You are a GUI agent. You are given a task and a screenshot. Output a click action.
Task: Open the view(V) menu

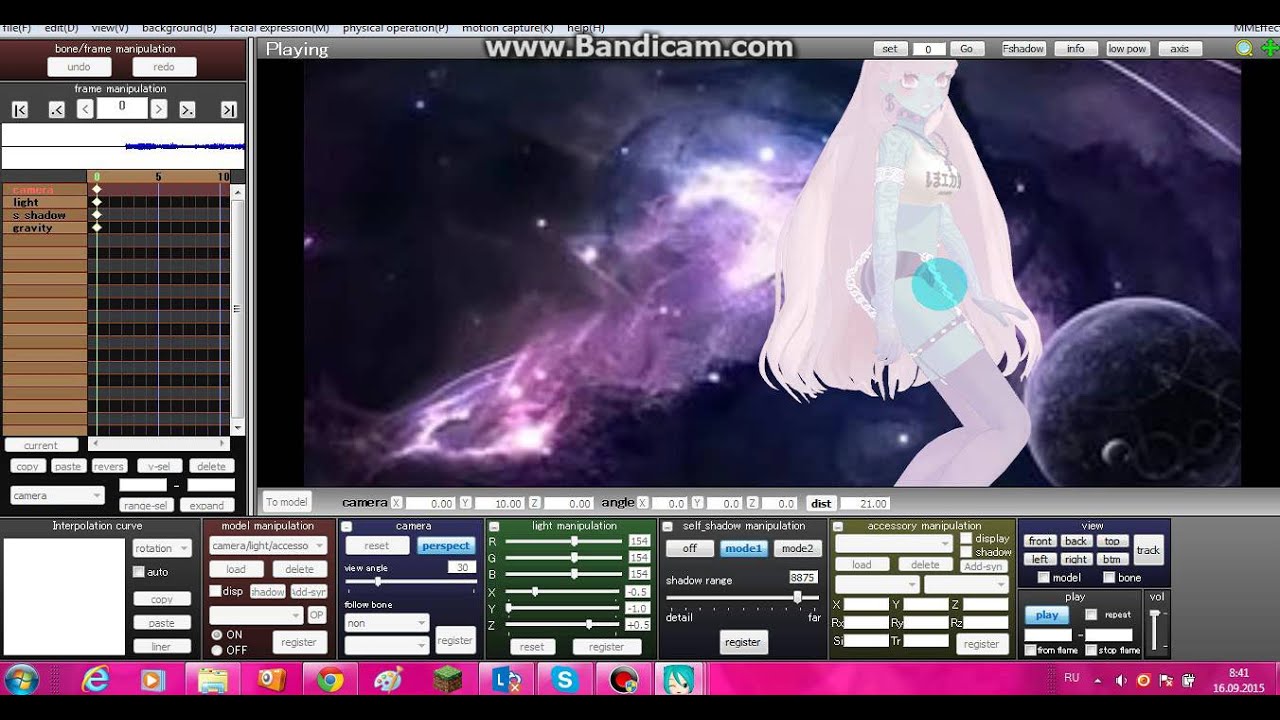click(109, 28)
